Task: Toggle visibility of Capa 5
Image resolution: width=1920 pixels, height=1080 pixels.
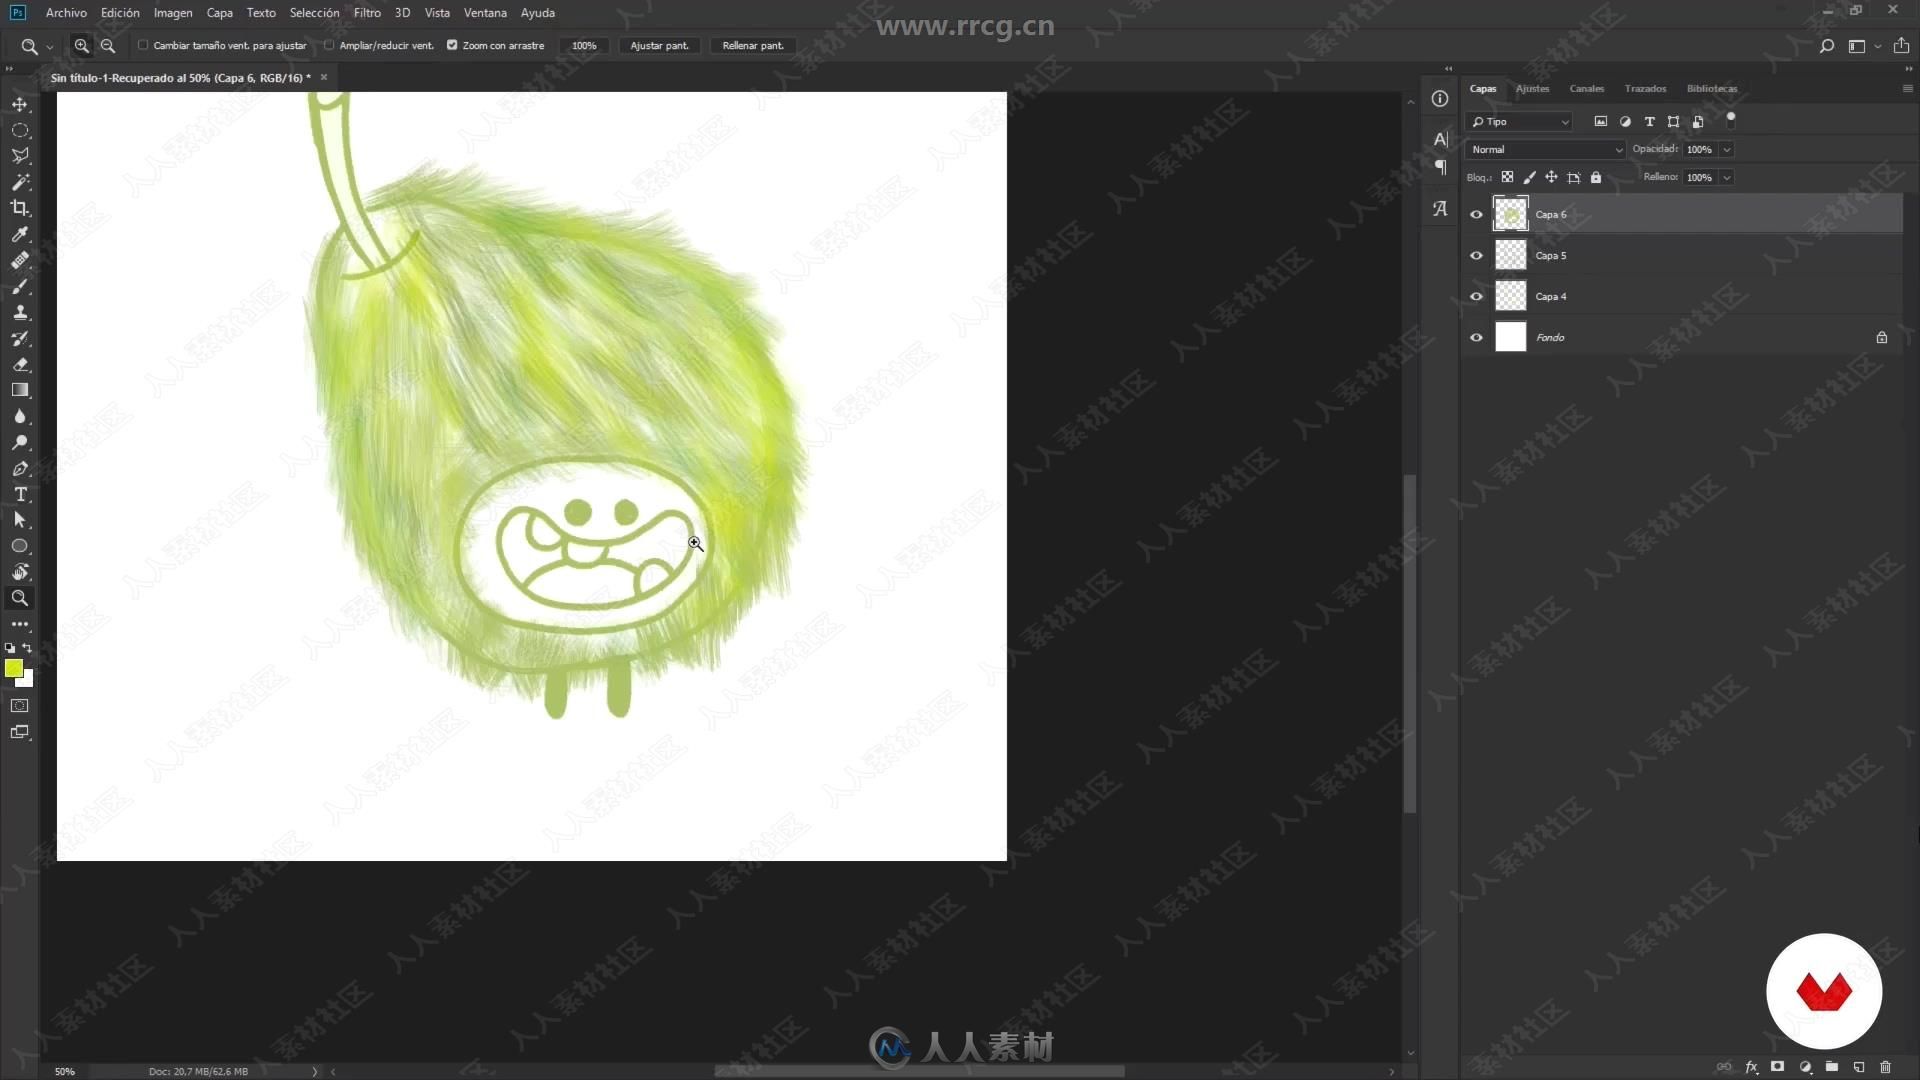Action: tap(1476, 256)
